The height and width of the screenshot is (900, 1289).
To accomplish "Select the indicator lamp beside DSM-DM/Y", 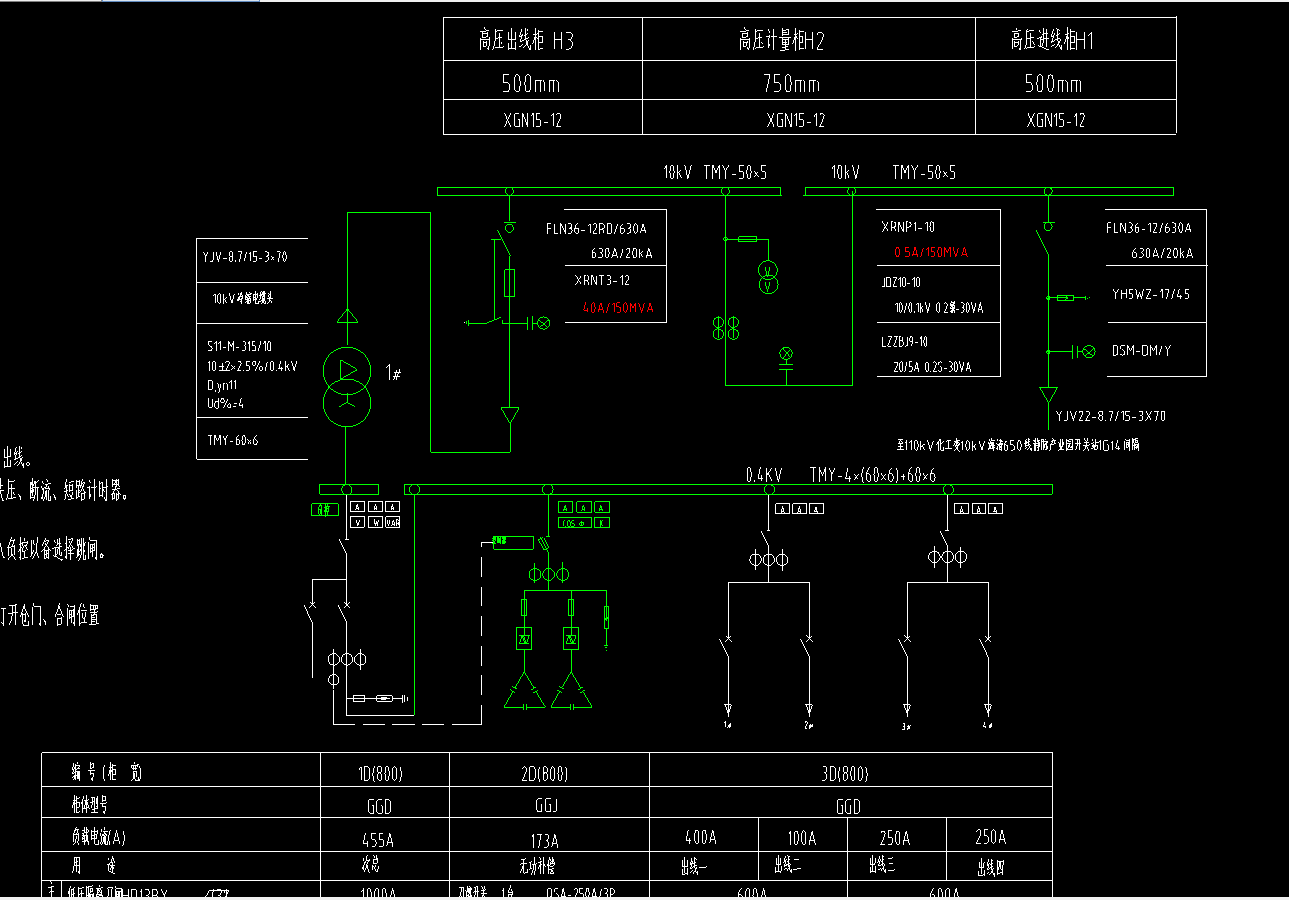I will pyautogui.click(x=1091, y=351).
